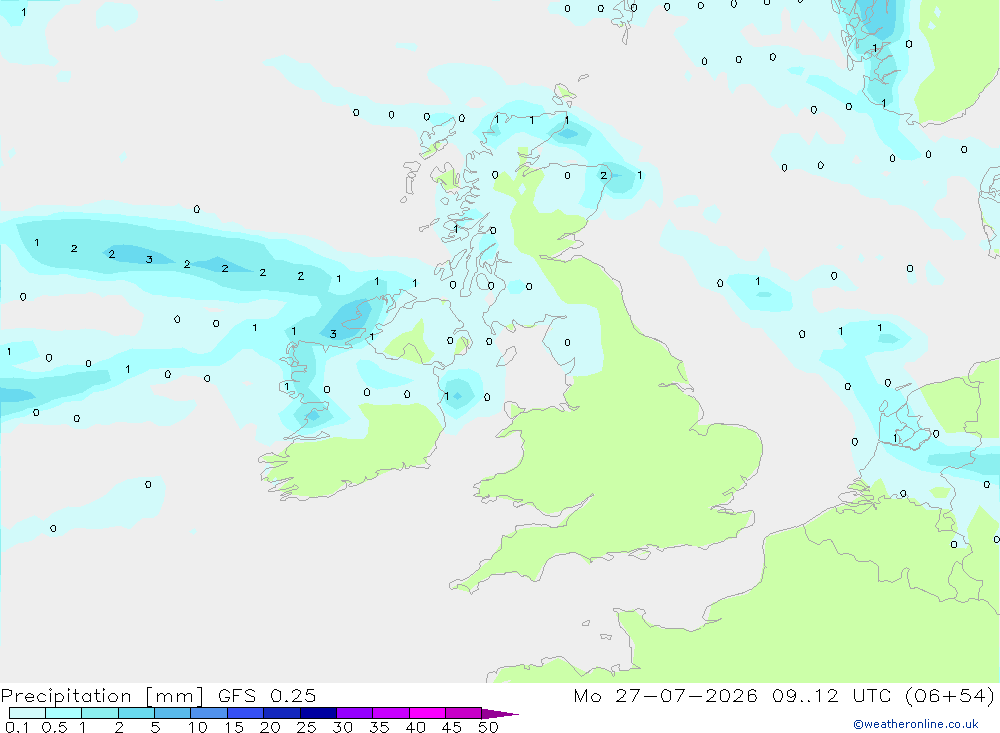Click the legend label '20'
This screenshot has height=733, width=1000.
(x=270, y=727)
